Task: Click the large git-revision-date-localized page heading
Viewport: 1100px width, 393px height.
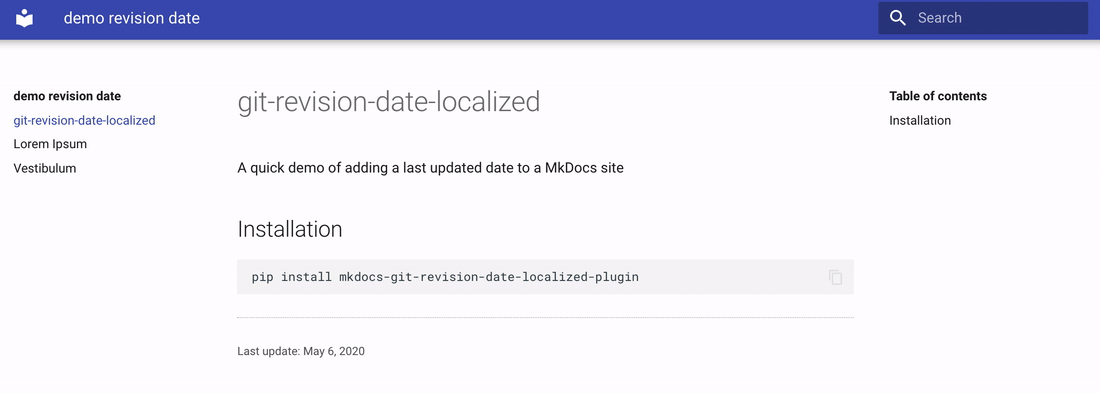Action: tap(389, 102)
